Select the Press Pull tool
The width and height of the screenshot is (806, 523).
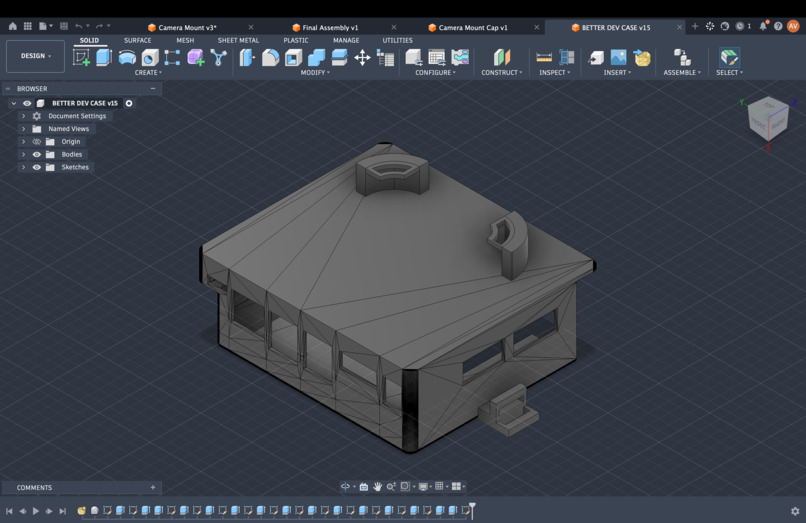click(x=247, y=58)
